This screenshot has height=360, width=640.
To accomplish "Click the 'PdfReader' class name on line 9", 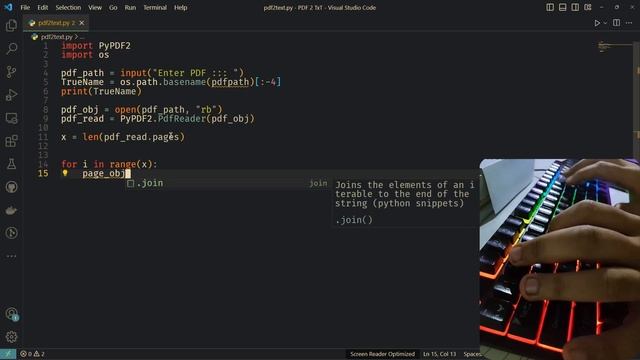I will (x=182, y=119).
